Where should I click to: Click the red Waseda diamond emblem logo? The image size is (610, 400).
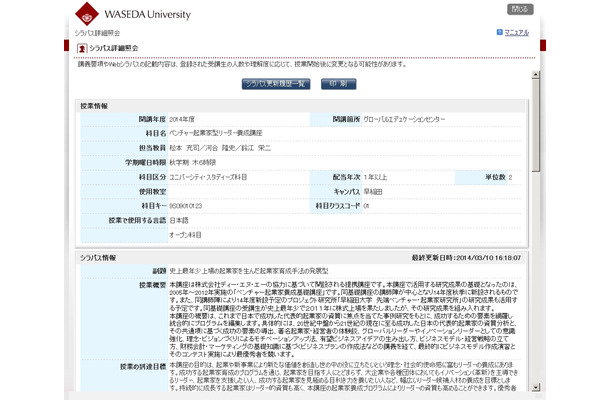[87, 14]
